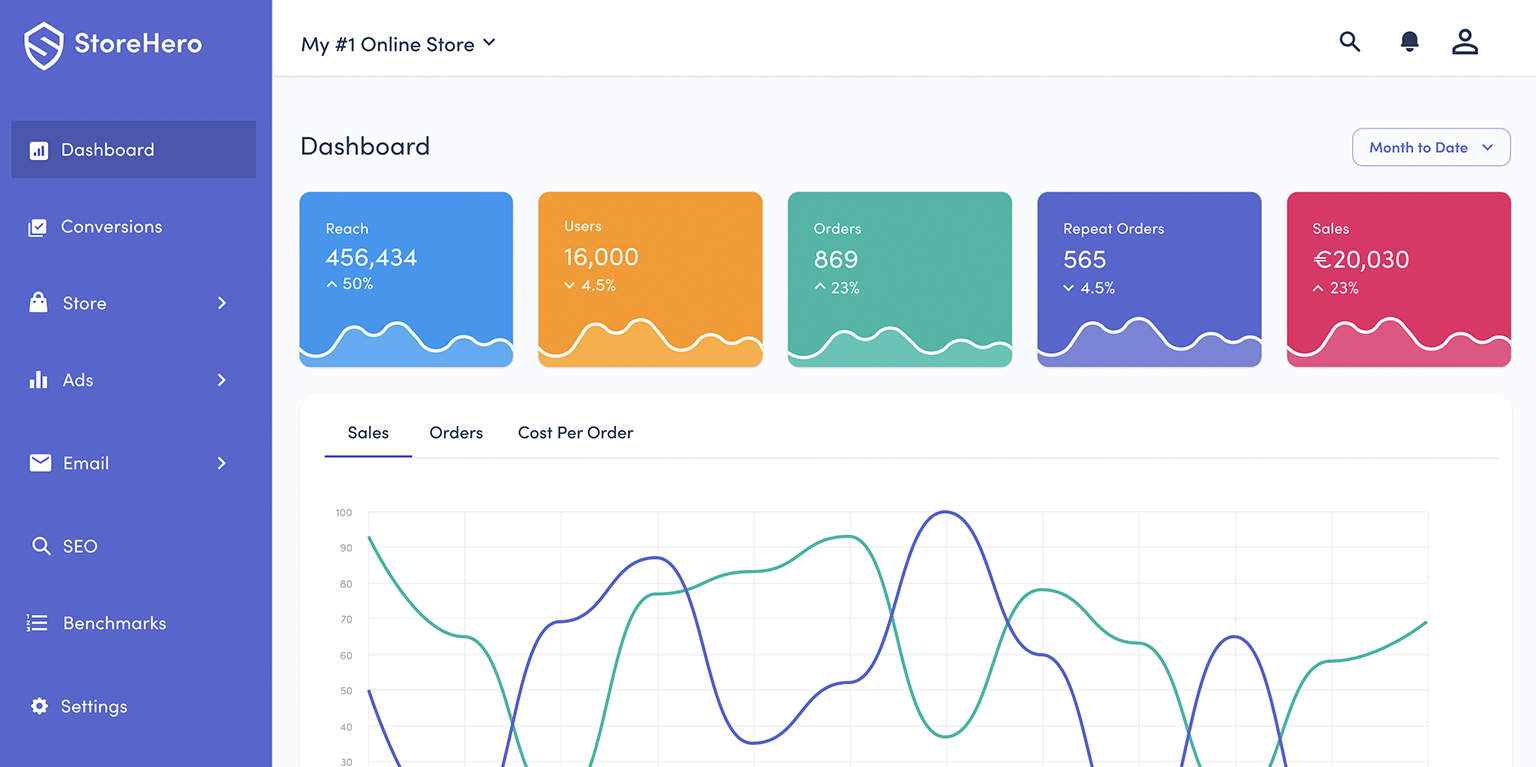Open the red Sales stat card
1536x767 pixels.
pyautogui.click(x=1399, y=279)
